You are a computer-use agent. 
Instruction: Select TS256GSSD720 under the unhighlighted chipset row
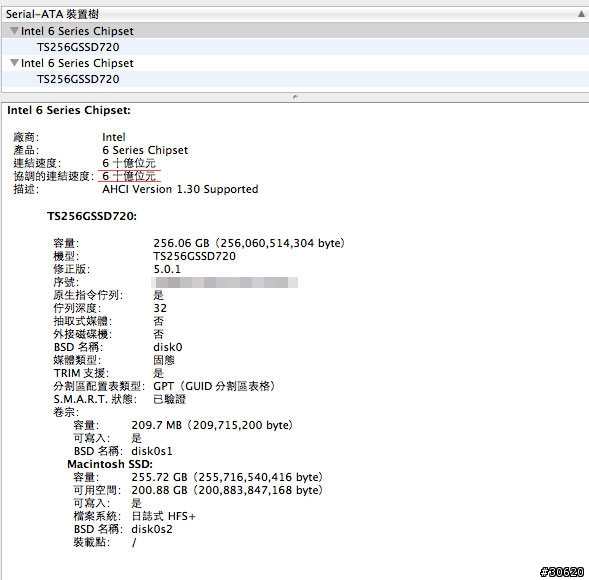[x=295, y=79]
